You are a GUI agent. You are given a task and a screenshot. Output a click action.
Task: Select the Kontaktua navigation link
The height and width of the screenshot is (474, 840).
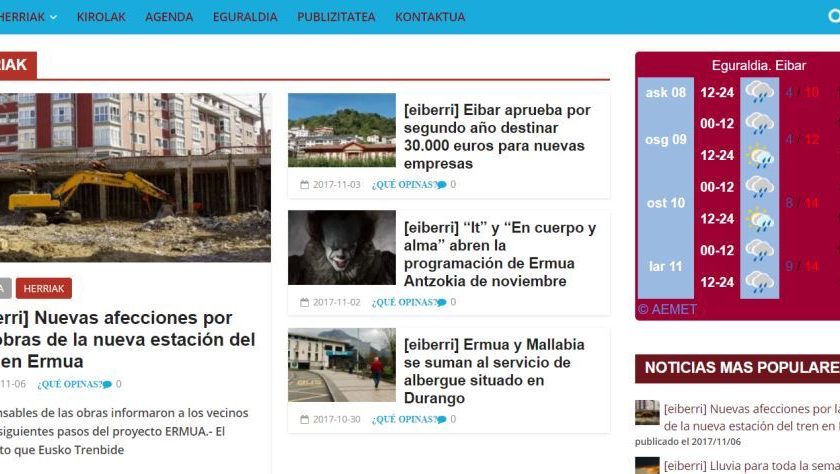click(x=430, y=17)
